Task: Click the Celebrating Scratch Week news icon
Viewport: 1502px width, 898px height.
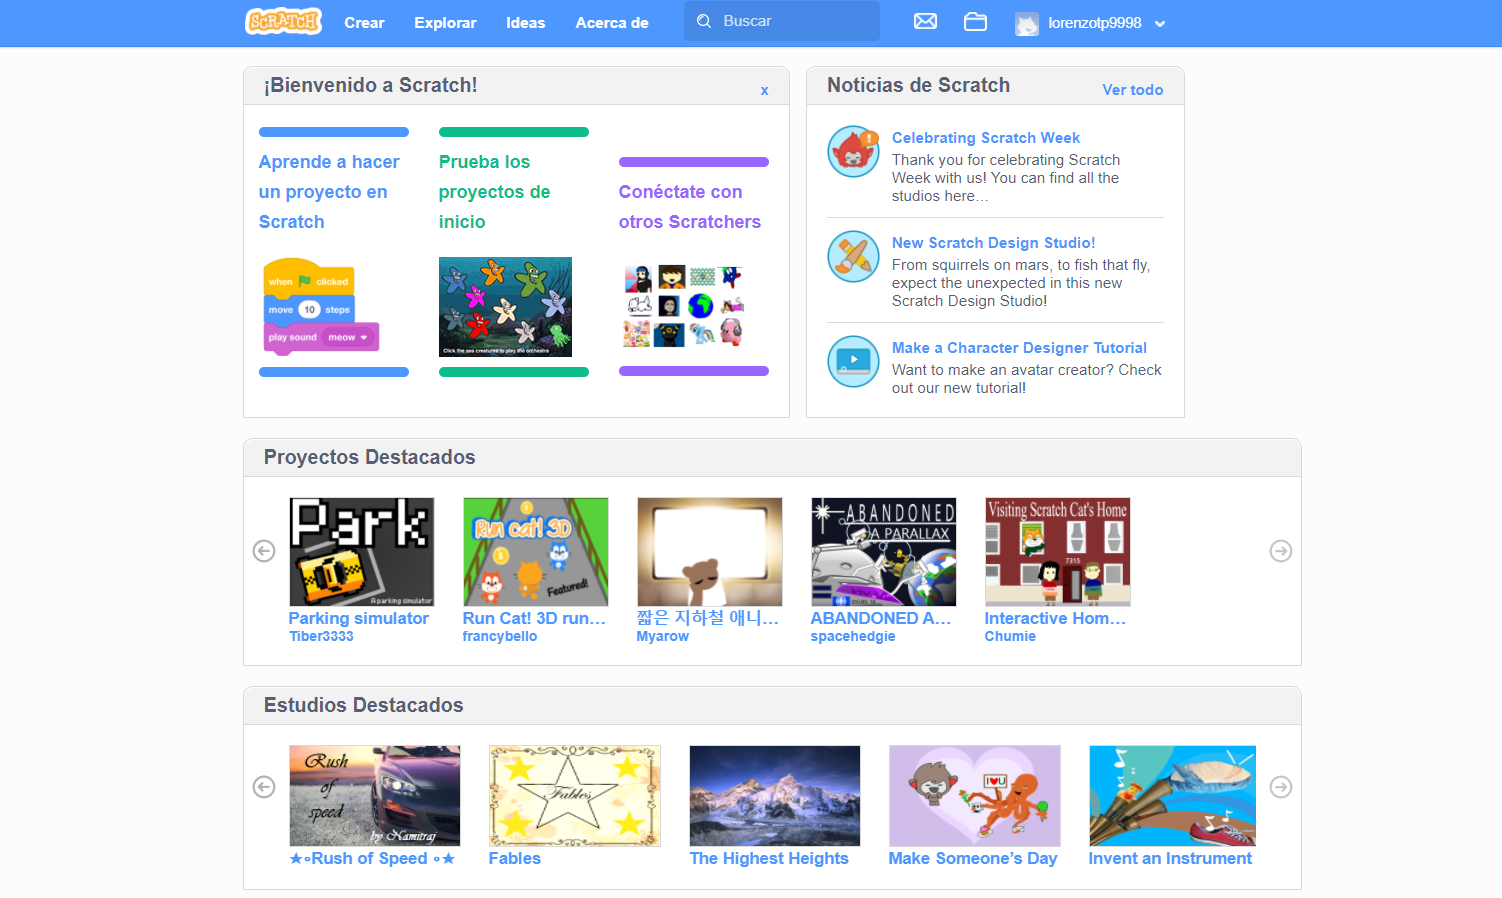Action: pyautogui.click(x=853, y=151)
